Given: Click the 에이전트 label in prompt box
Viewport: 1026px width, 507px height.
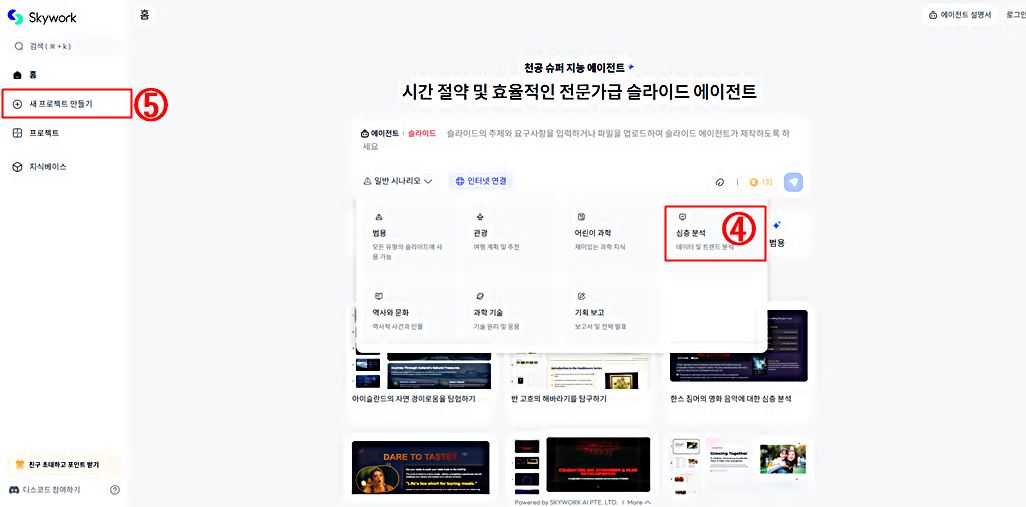Looking at the screenshot, I should pyautogui.click(x=380, y=133).
